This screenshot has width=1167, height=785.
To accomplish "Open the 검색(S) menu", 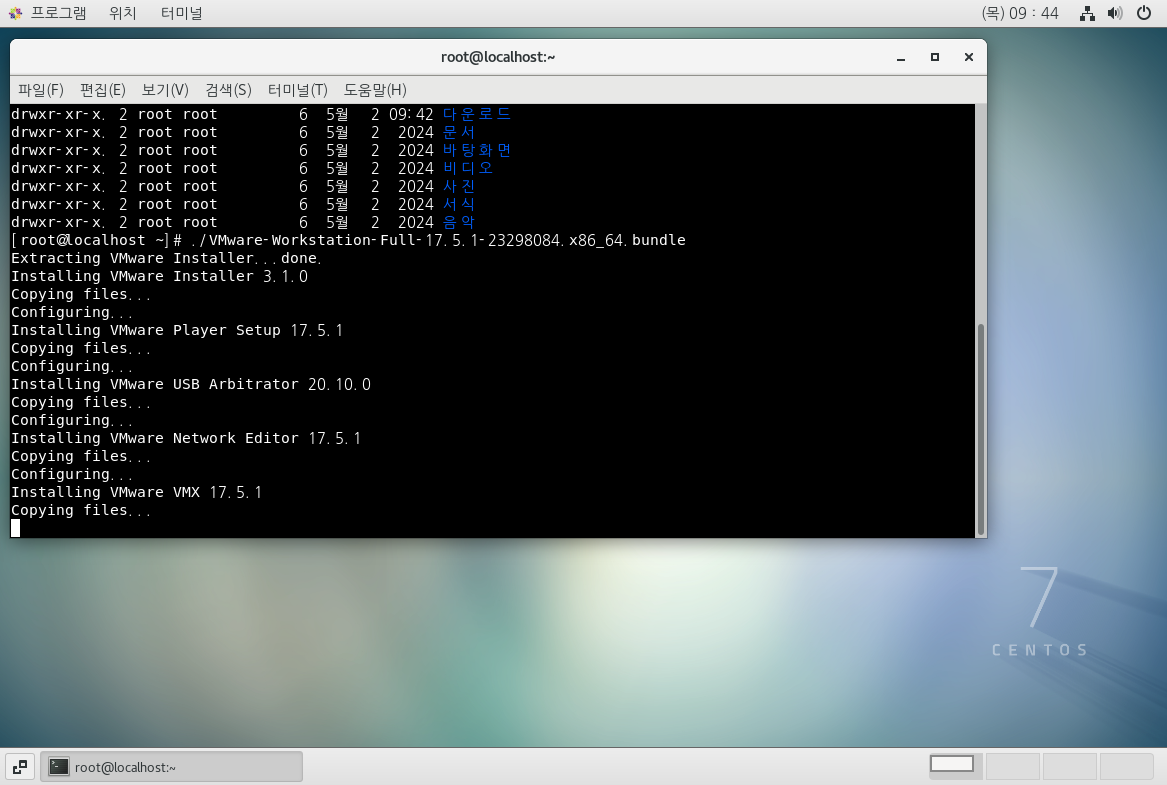I will 228,90.
